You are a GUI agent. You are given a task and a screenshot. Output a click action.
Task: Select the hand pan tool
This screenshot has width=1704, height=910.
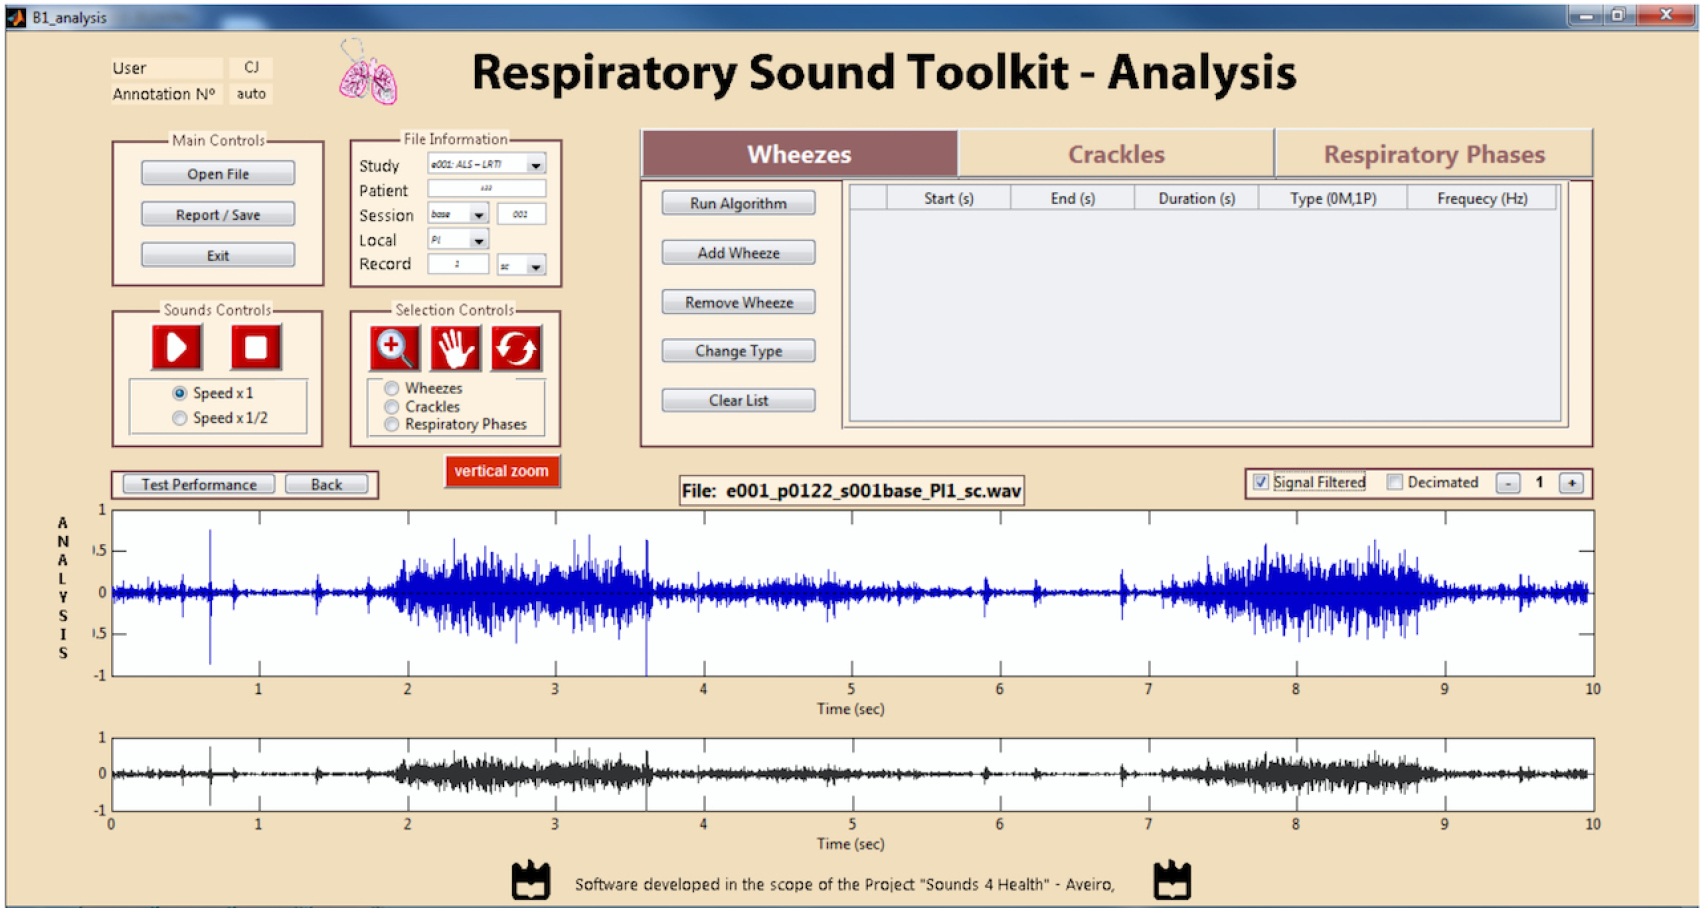[455, 347]
